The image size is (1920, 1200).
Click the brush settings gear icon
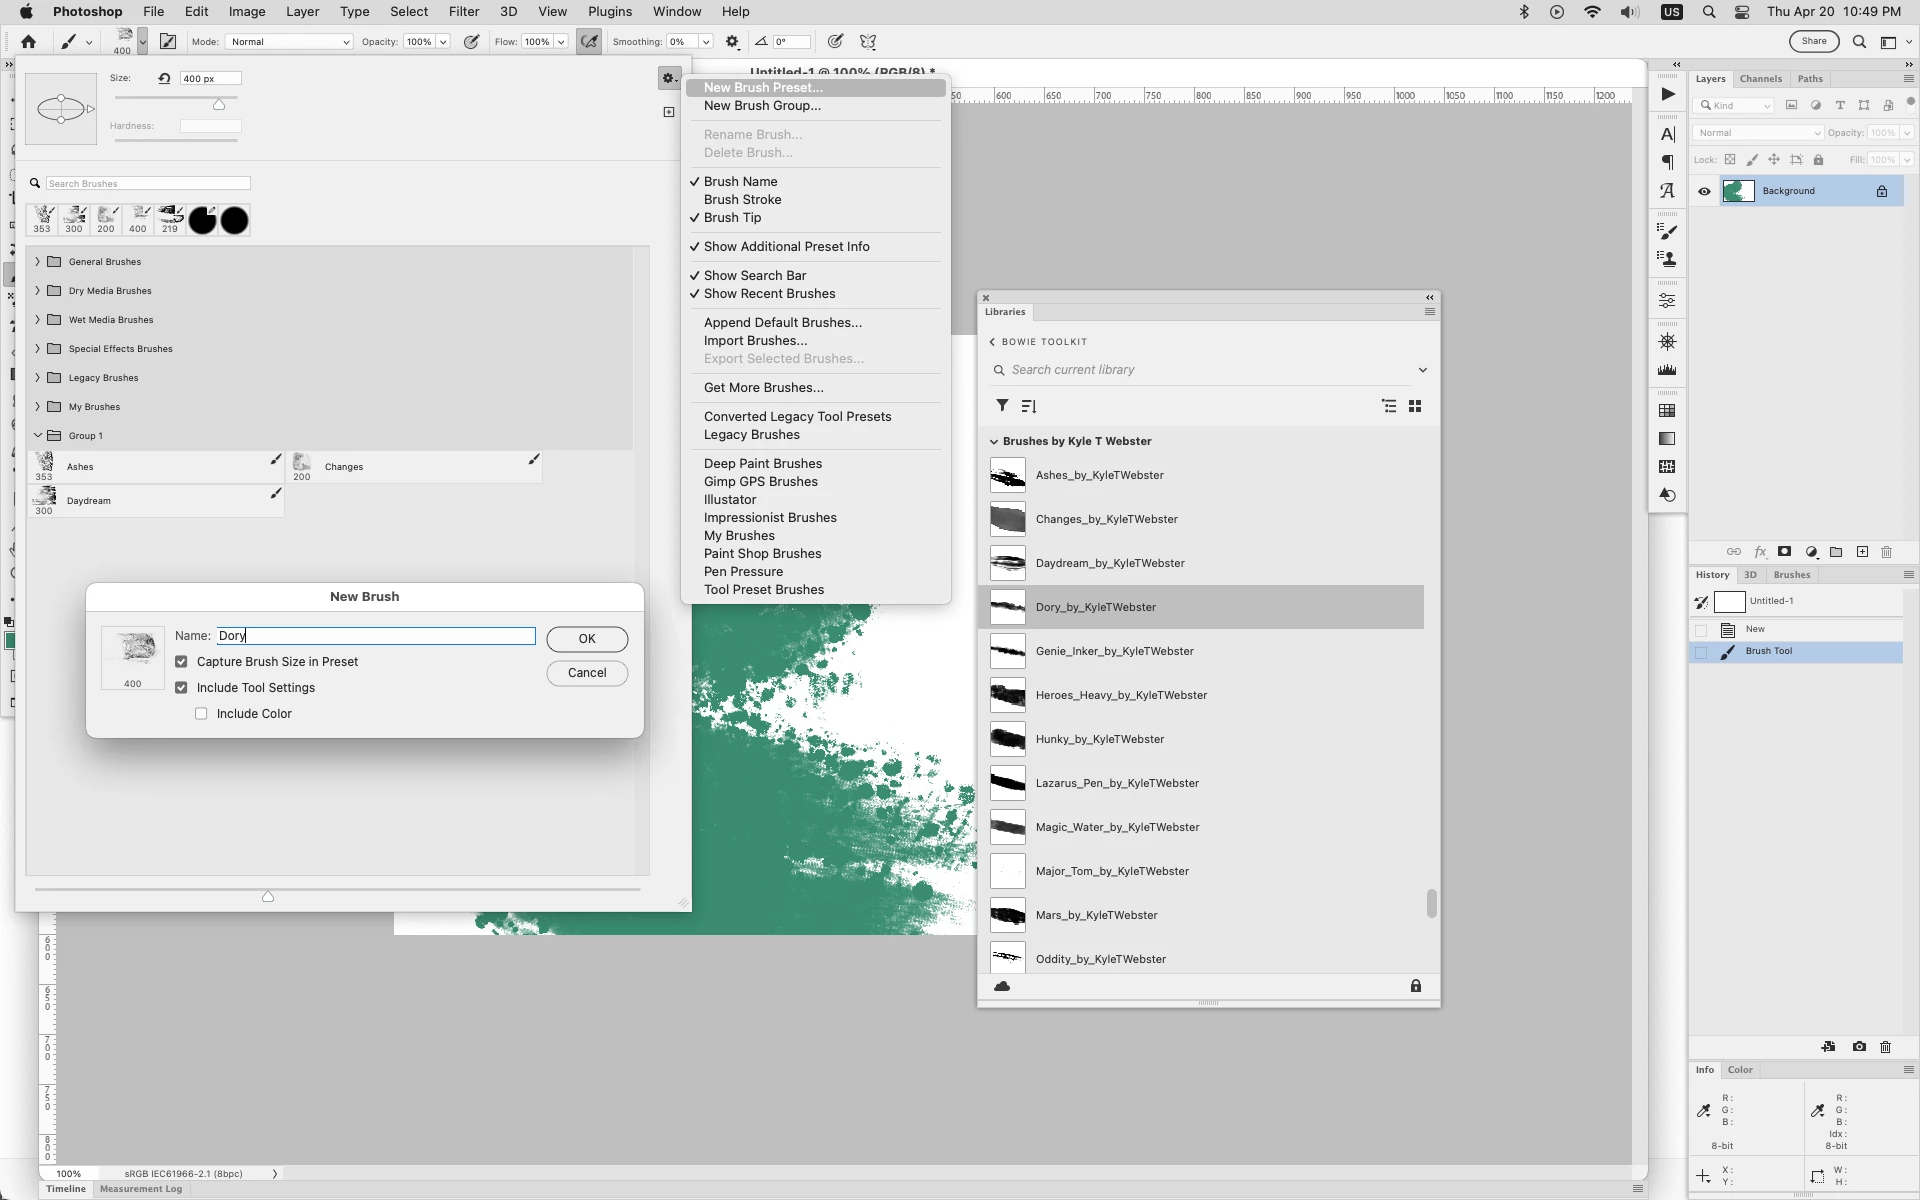[668, 78]
